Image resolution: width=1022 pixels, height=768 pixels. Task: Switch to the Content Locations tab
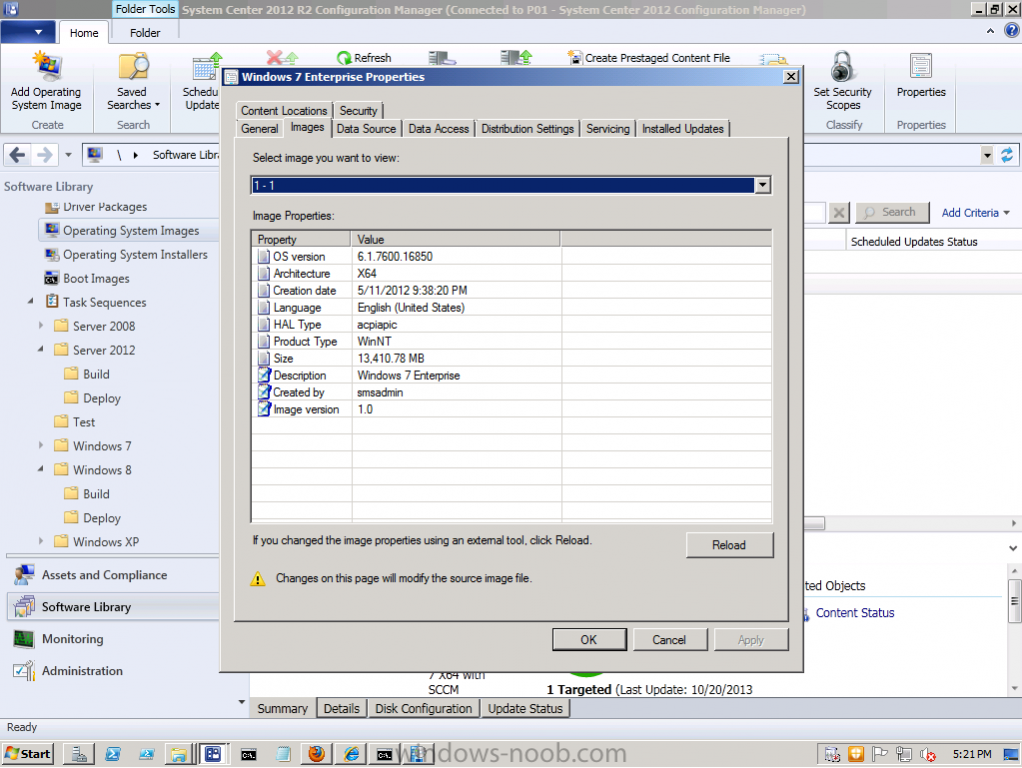point(284,111)
